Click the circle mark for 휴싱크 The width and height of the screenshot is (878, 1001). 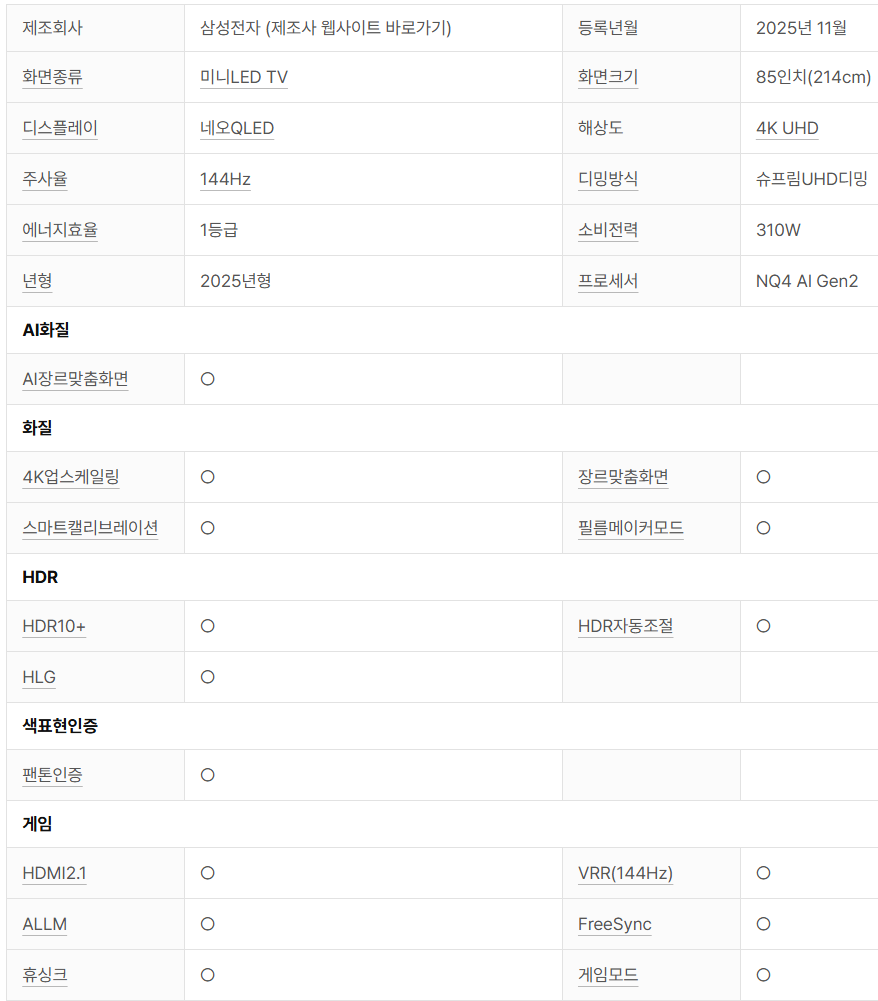pyautogui.click(x=208, y=975)
